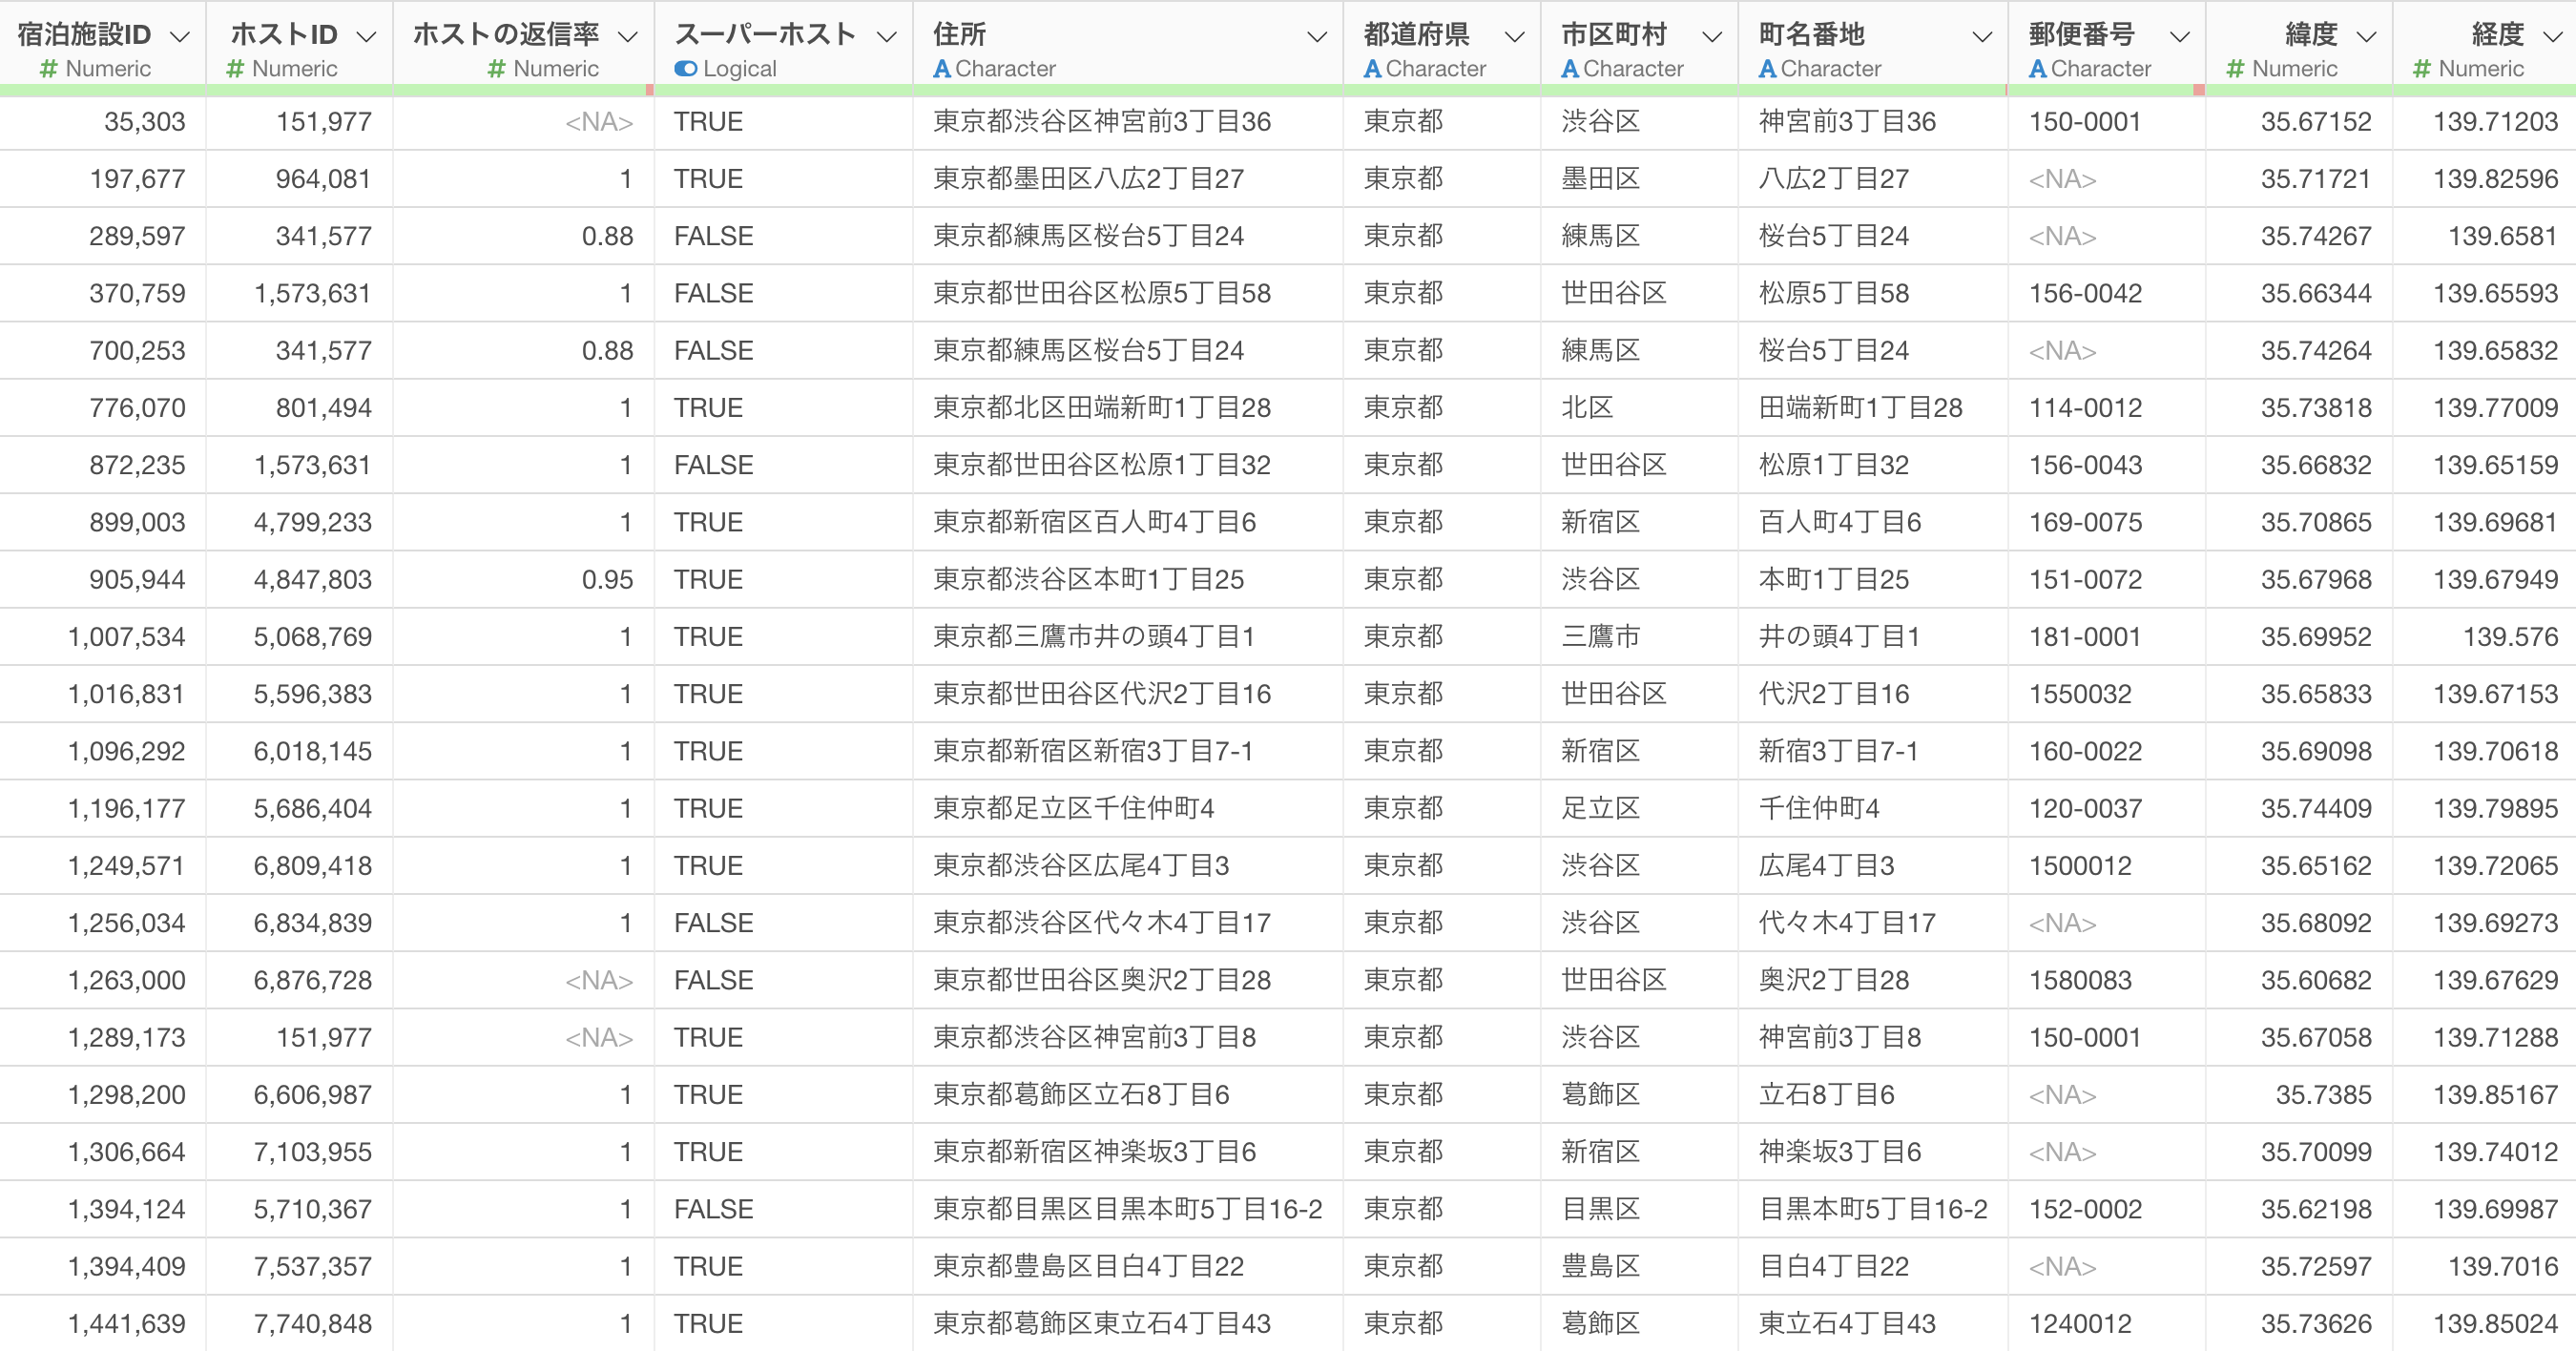The width and height of the screenshot is (2576, 1351).
Task: Expand the 郵便番号 column menu
Action: coord(2180,37)
